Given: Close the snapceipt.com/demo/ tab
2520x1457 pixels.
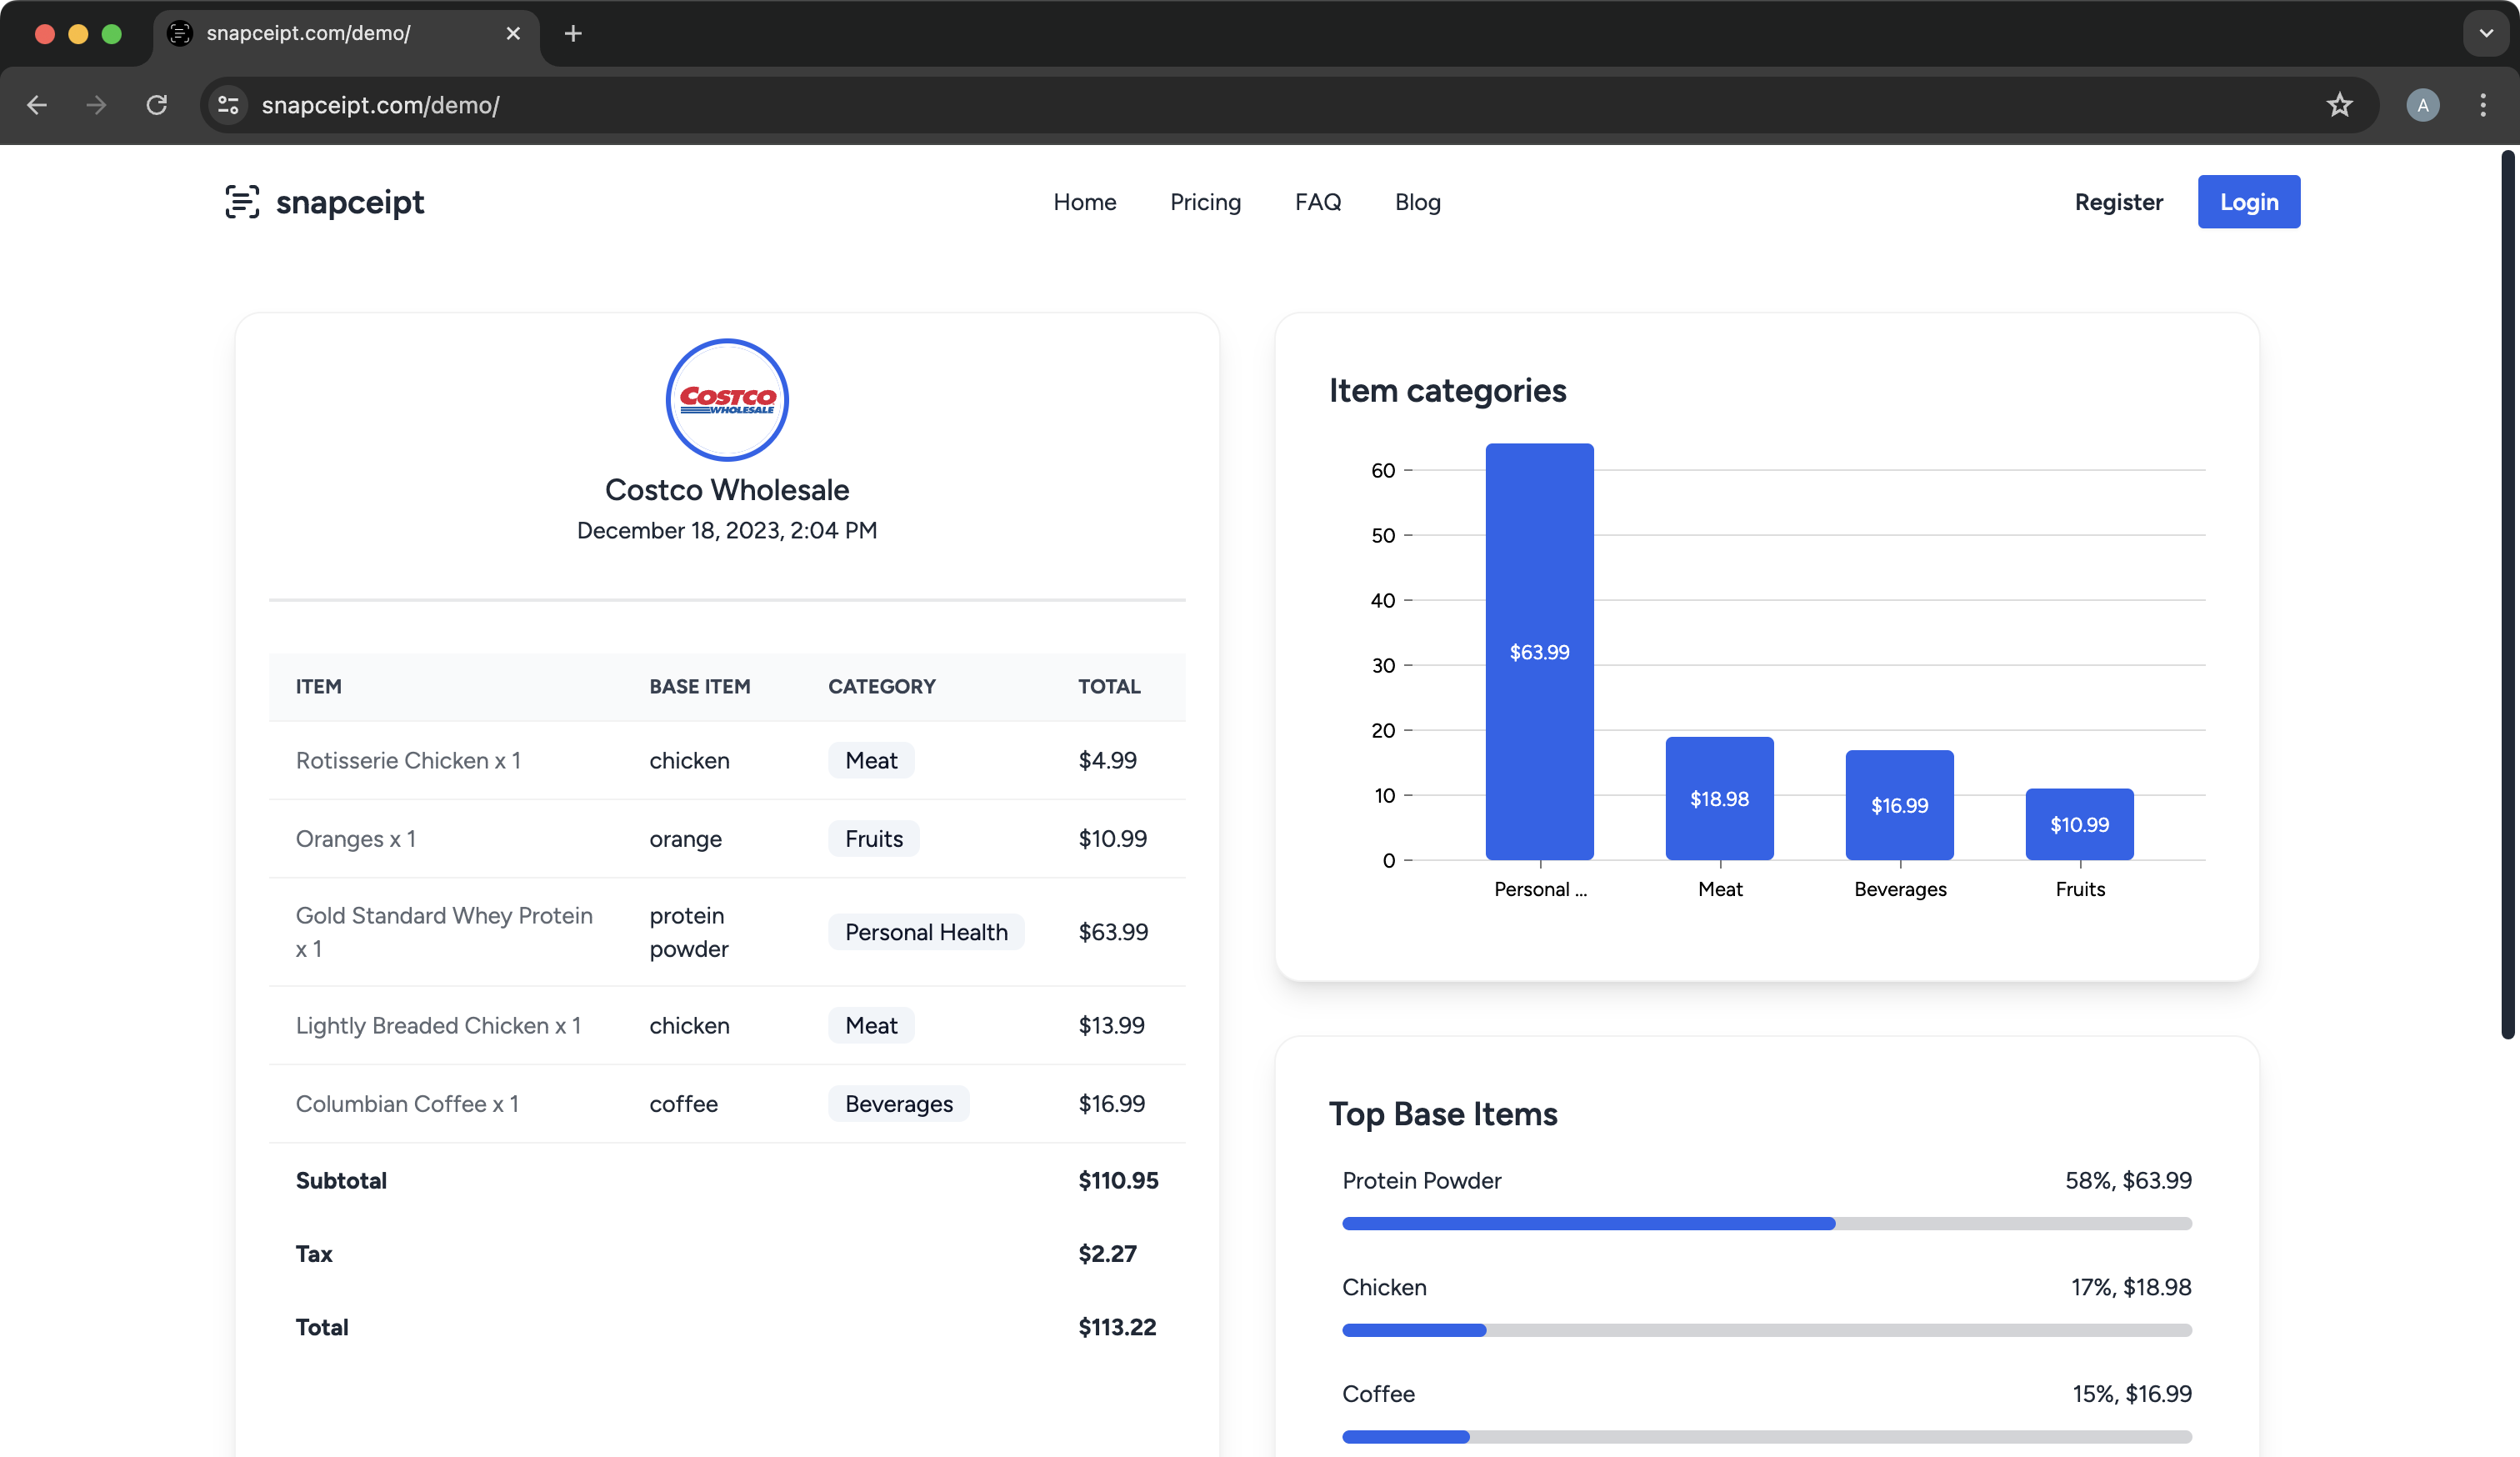Looking at the screenshot, I should [513, 33].
